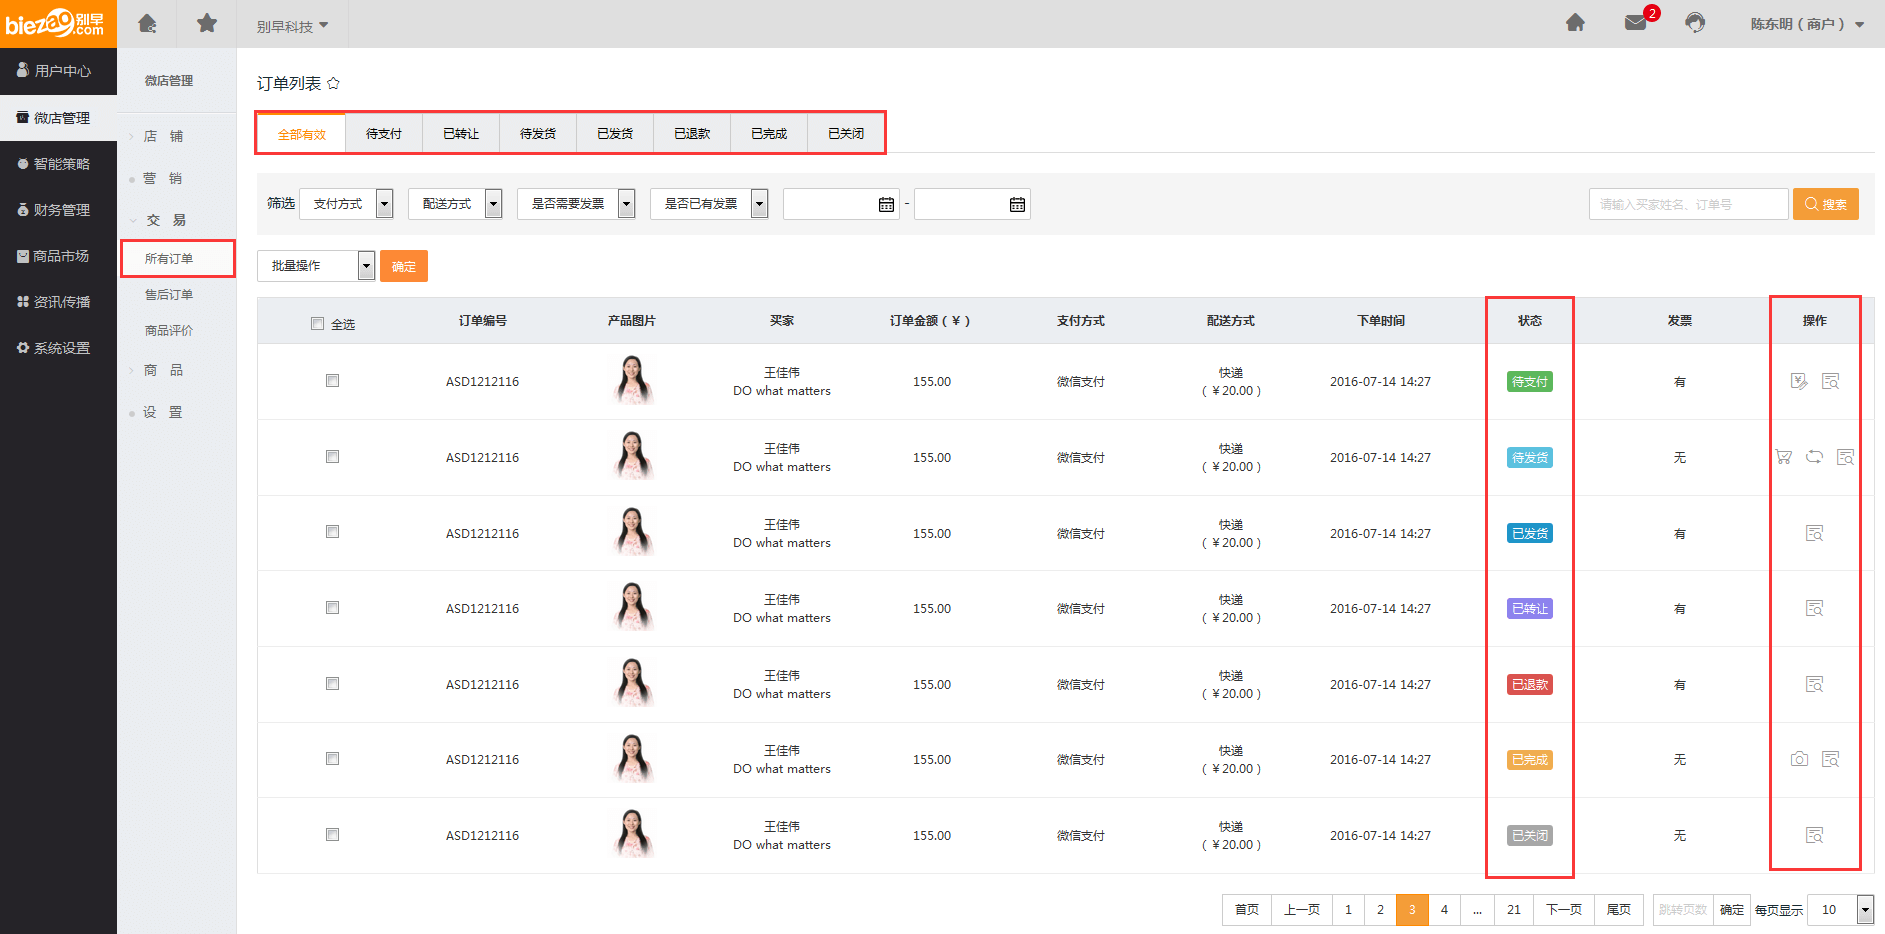Switch to the 待支付 tab
The image size is (1885, 934).
[384, 133]
